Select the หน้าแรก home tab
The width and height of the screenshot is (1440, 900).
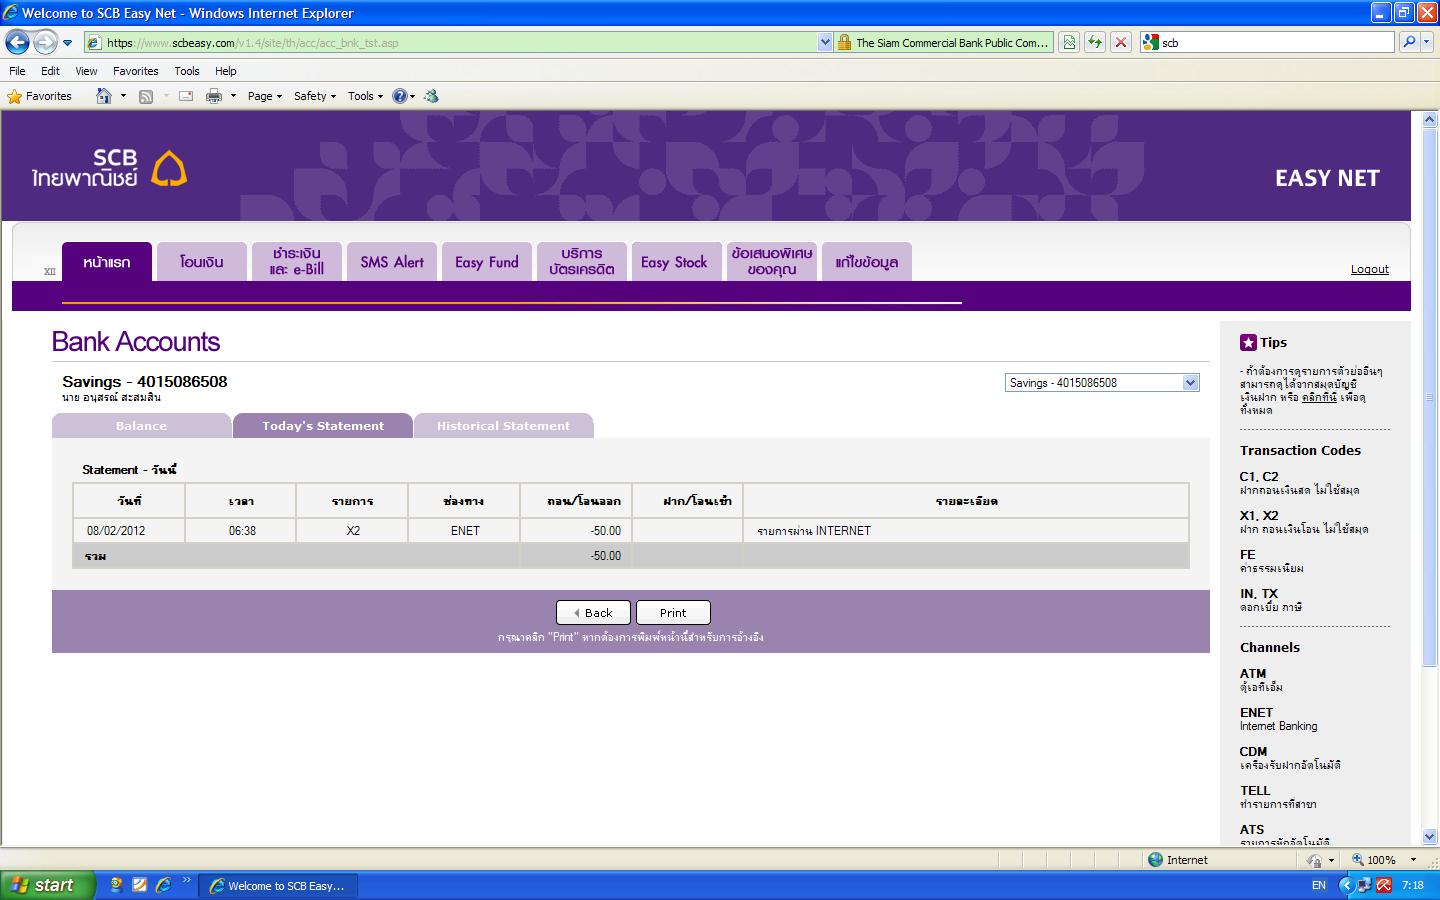pos(107,262)
